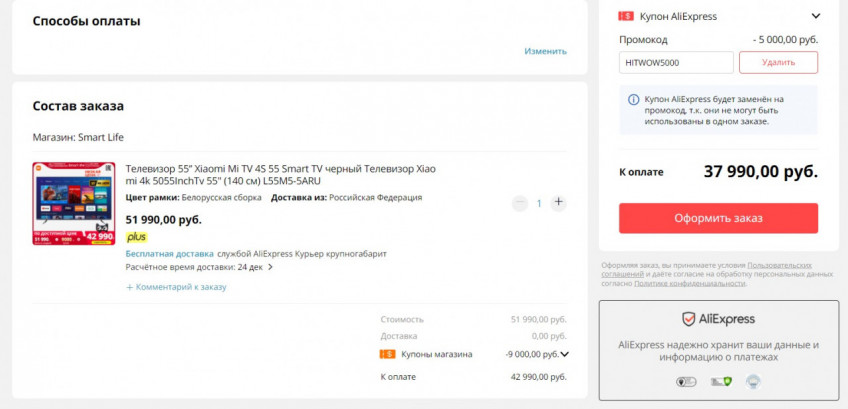Click the middle green shield payment security icon
Viewport: 848px width, 409px height.
click(x=718, y=381)
